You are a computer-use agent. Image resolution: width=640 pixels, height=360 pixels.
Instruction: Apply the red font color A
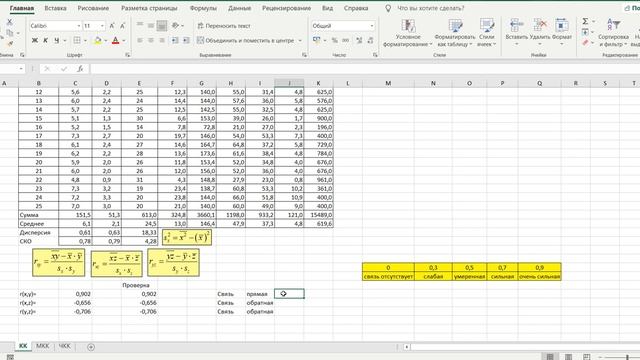point(116,40)
